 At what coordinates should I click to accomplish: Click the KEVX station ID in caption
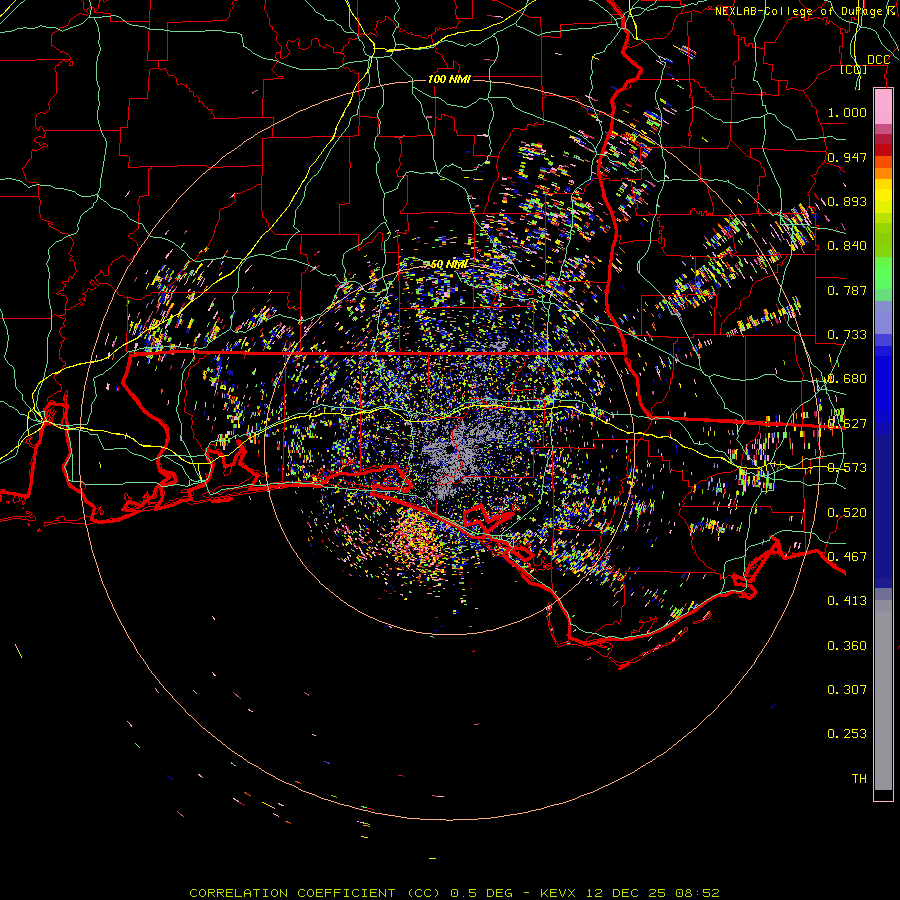coord(557,893)
